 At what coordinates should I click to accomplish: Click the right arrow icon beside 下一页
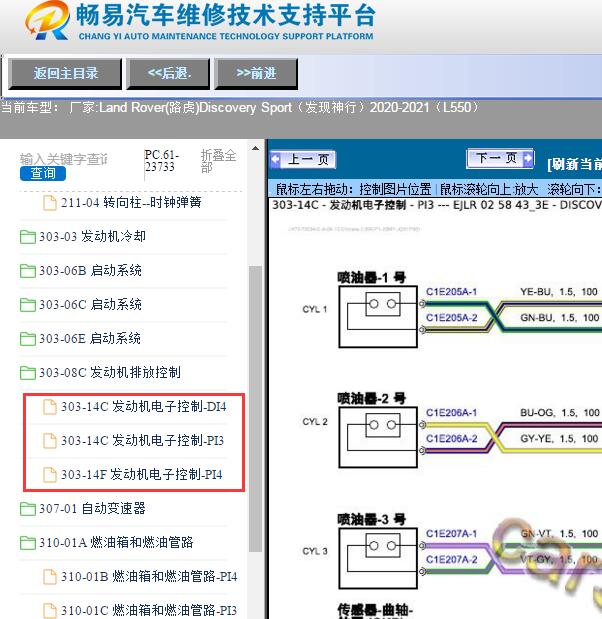528,158
